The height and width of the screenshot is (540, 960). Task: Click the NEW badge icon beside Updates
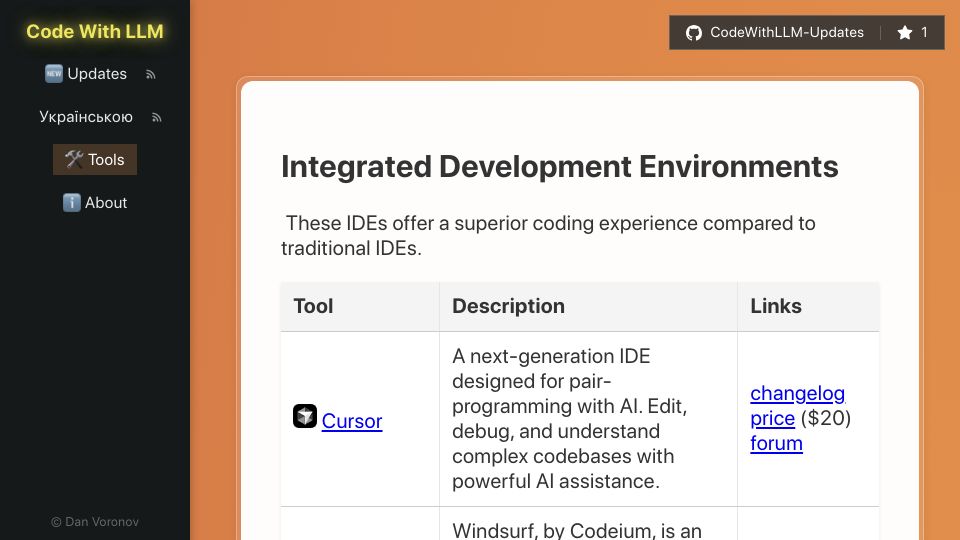pos(54,73)
